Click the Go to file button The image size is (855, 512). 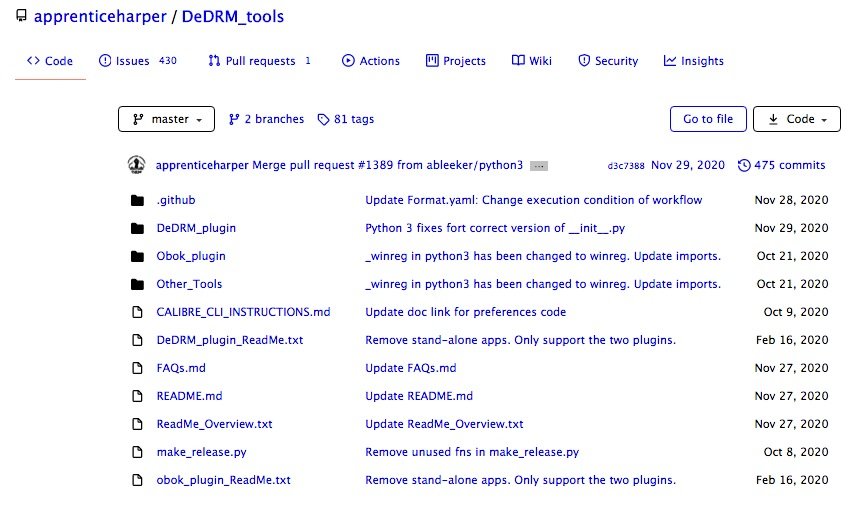(708, 119)
